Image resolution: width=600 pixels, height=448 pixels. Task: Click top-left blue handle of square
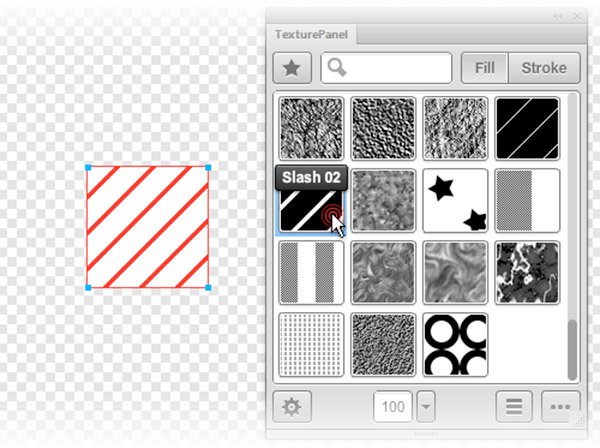click(x=88, y=167)
